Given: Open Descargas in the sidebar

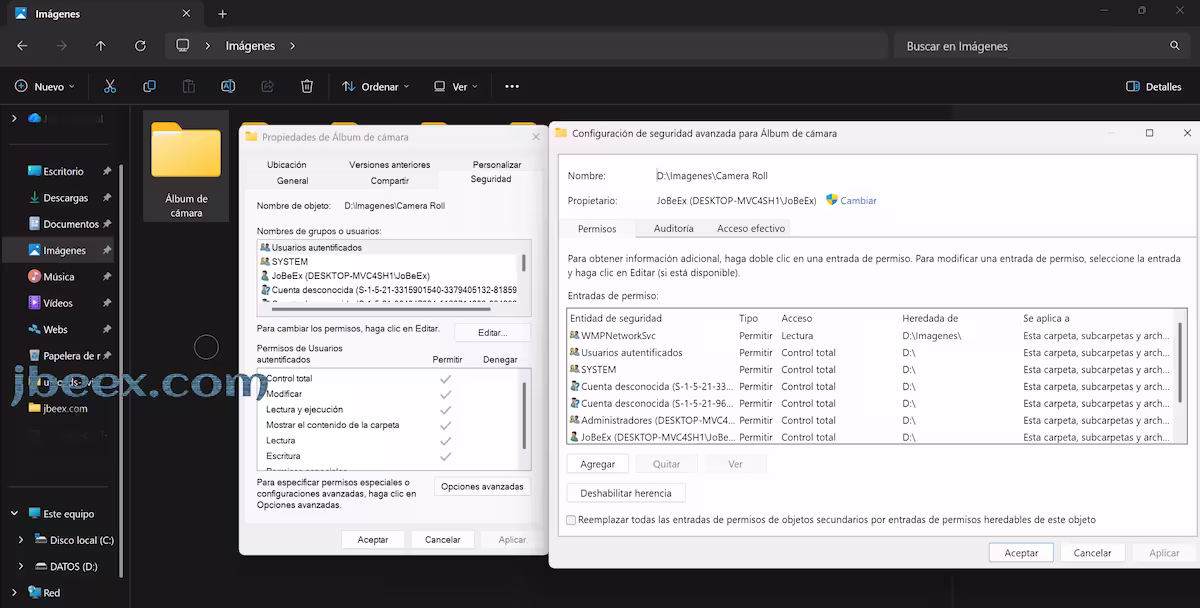Looking at the screenshot, I should click(x=65, y=198).
